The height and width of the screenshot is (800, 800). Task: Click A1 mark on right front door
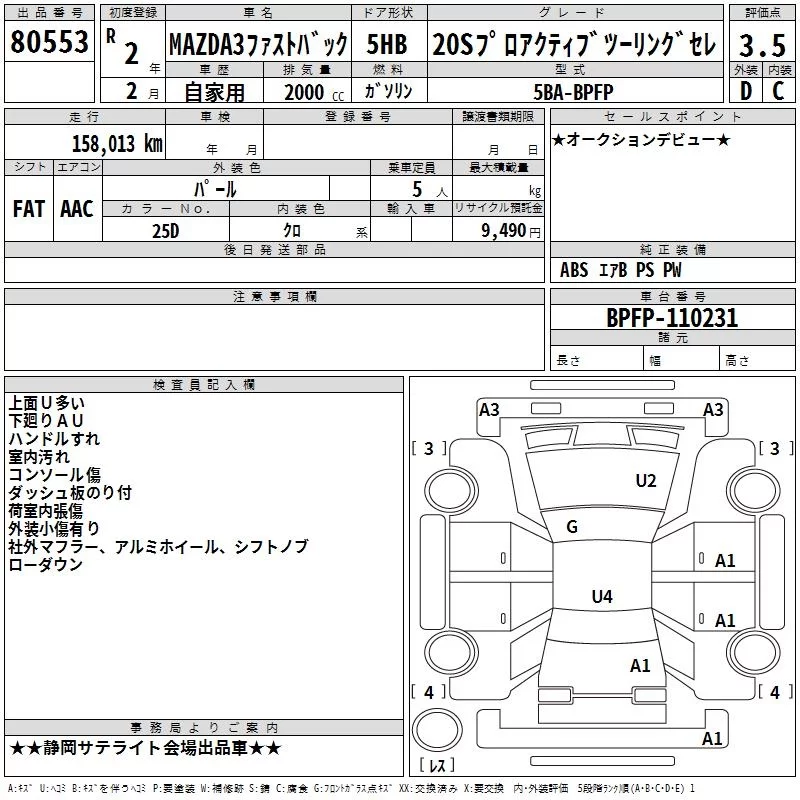click(725, 561)
